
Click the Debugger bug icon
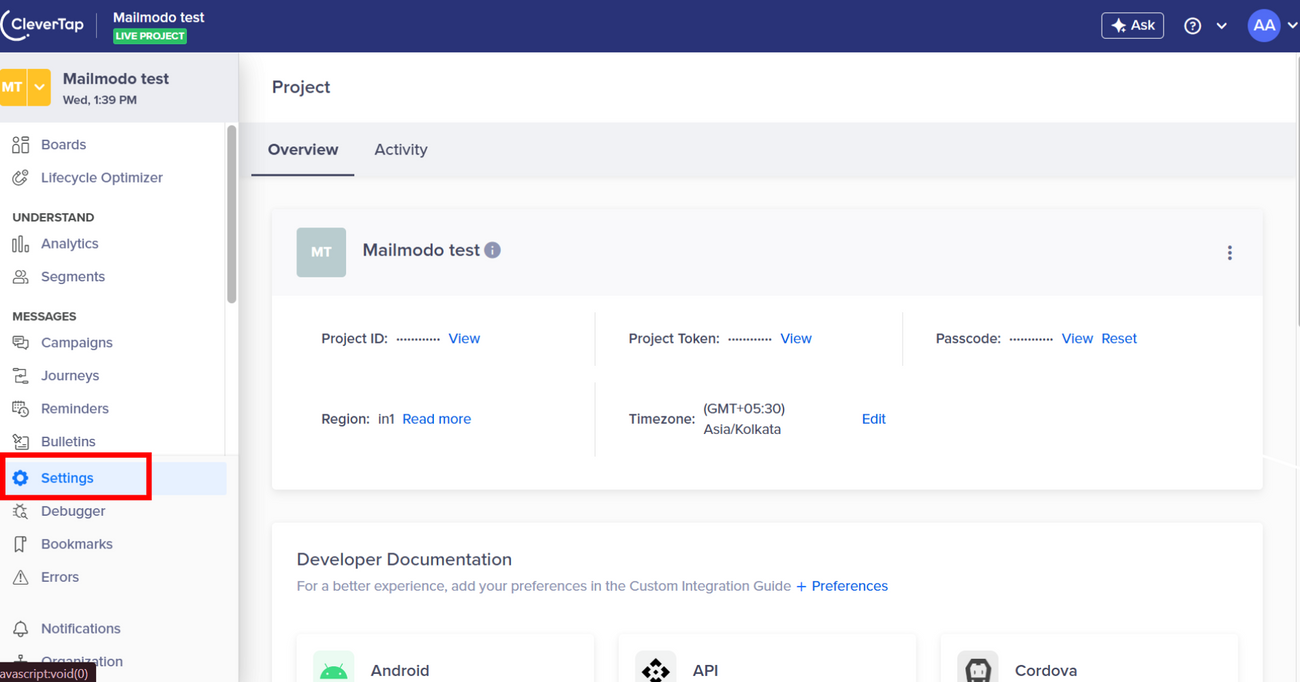20,511
